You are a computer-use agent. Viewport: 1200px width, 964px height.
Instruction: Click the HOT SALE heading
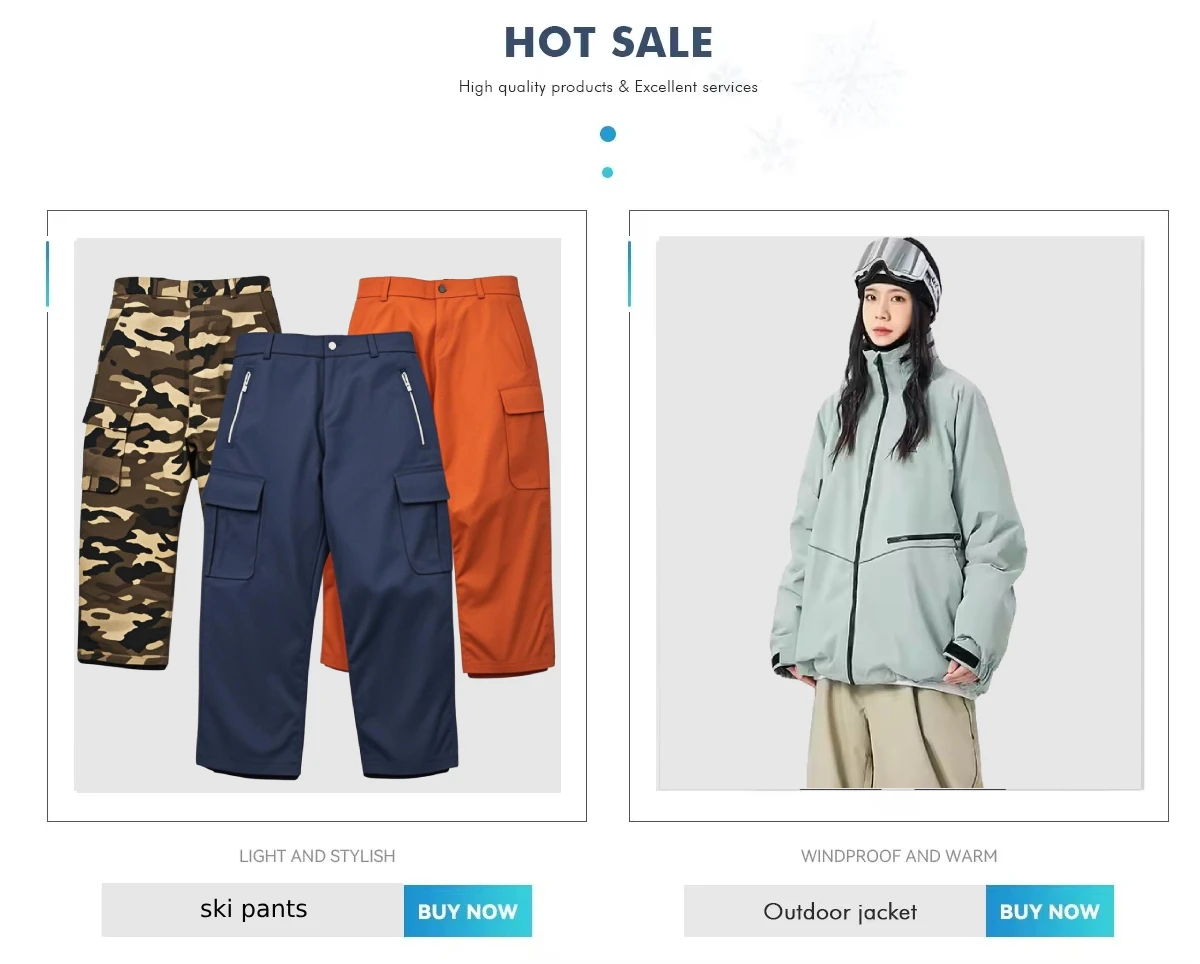click(608, 43)
